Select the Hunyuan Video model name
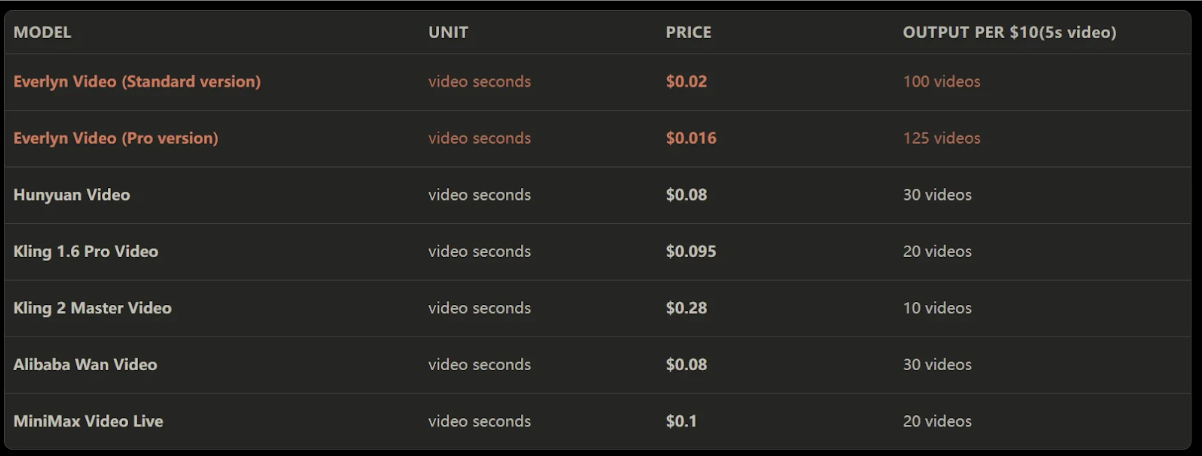Image resolution: width=1202 pixels, height=456 pixels. (x=72, y=195)
